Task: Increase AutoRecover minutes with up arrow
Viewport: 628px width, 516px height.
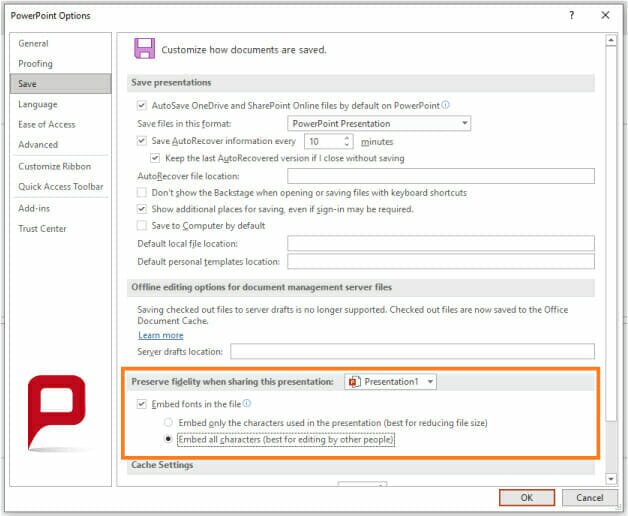Action: [346, 138]
